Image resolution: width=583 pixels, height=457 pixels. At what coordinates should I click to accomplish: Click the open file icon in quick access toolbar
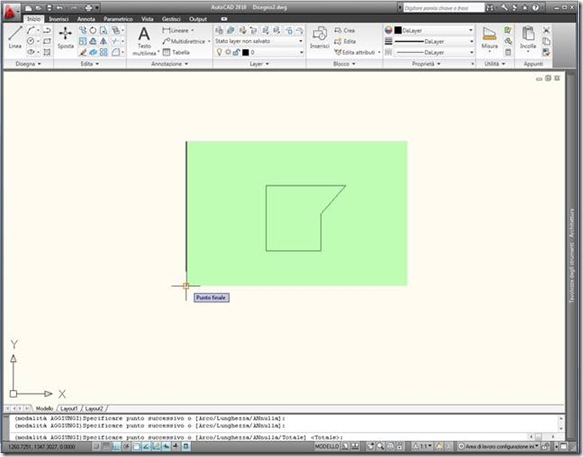coord(39,8)
